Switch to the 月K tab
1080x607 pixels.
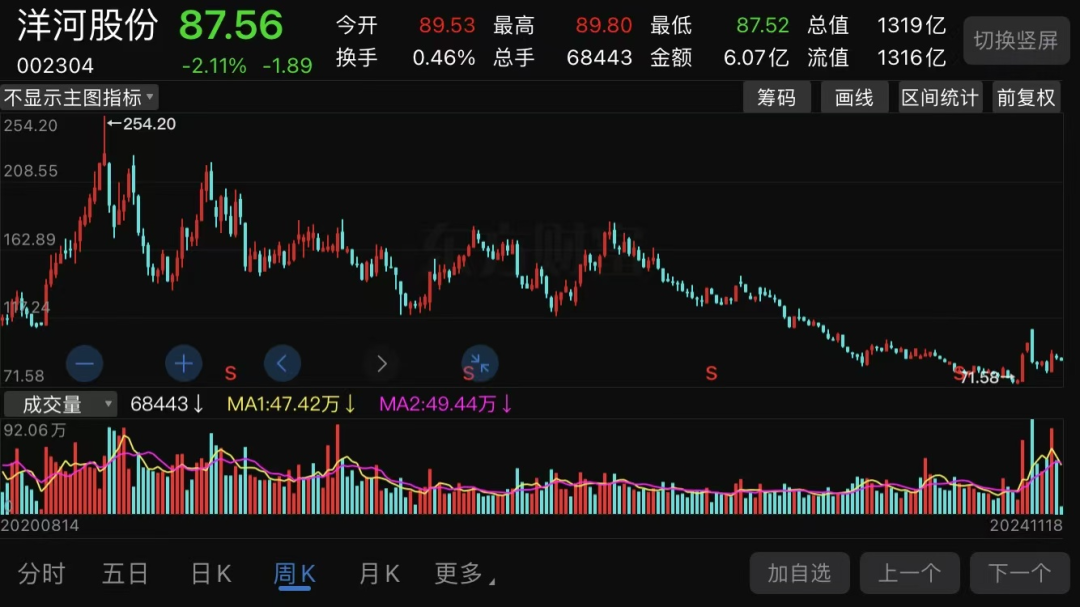(380, 573)
